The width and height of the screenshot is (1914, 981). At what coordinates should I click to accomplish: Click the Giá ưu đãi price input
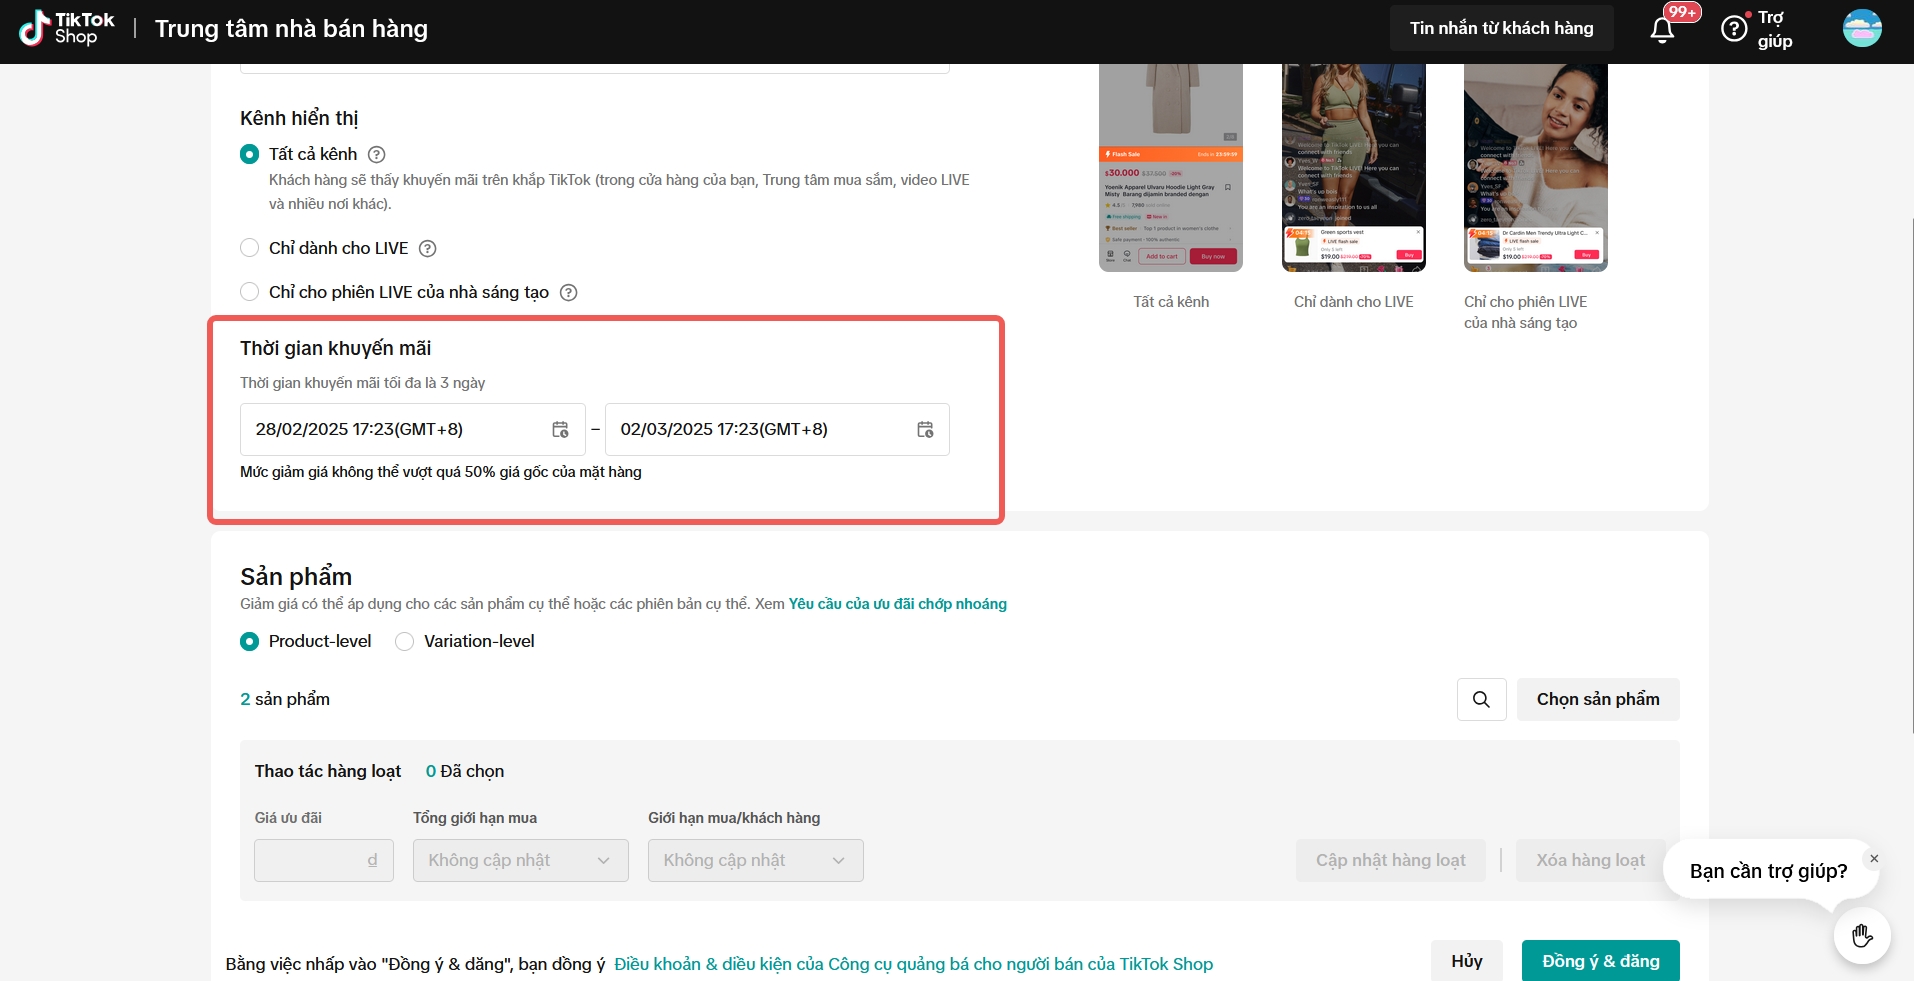324,860
